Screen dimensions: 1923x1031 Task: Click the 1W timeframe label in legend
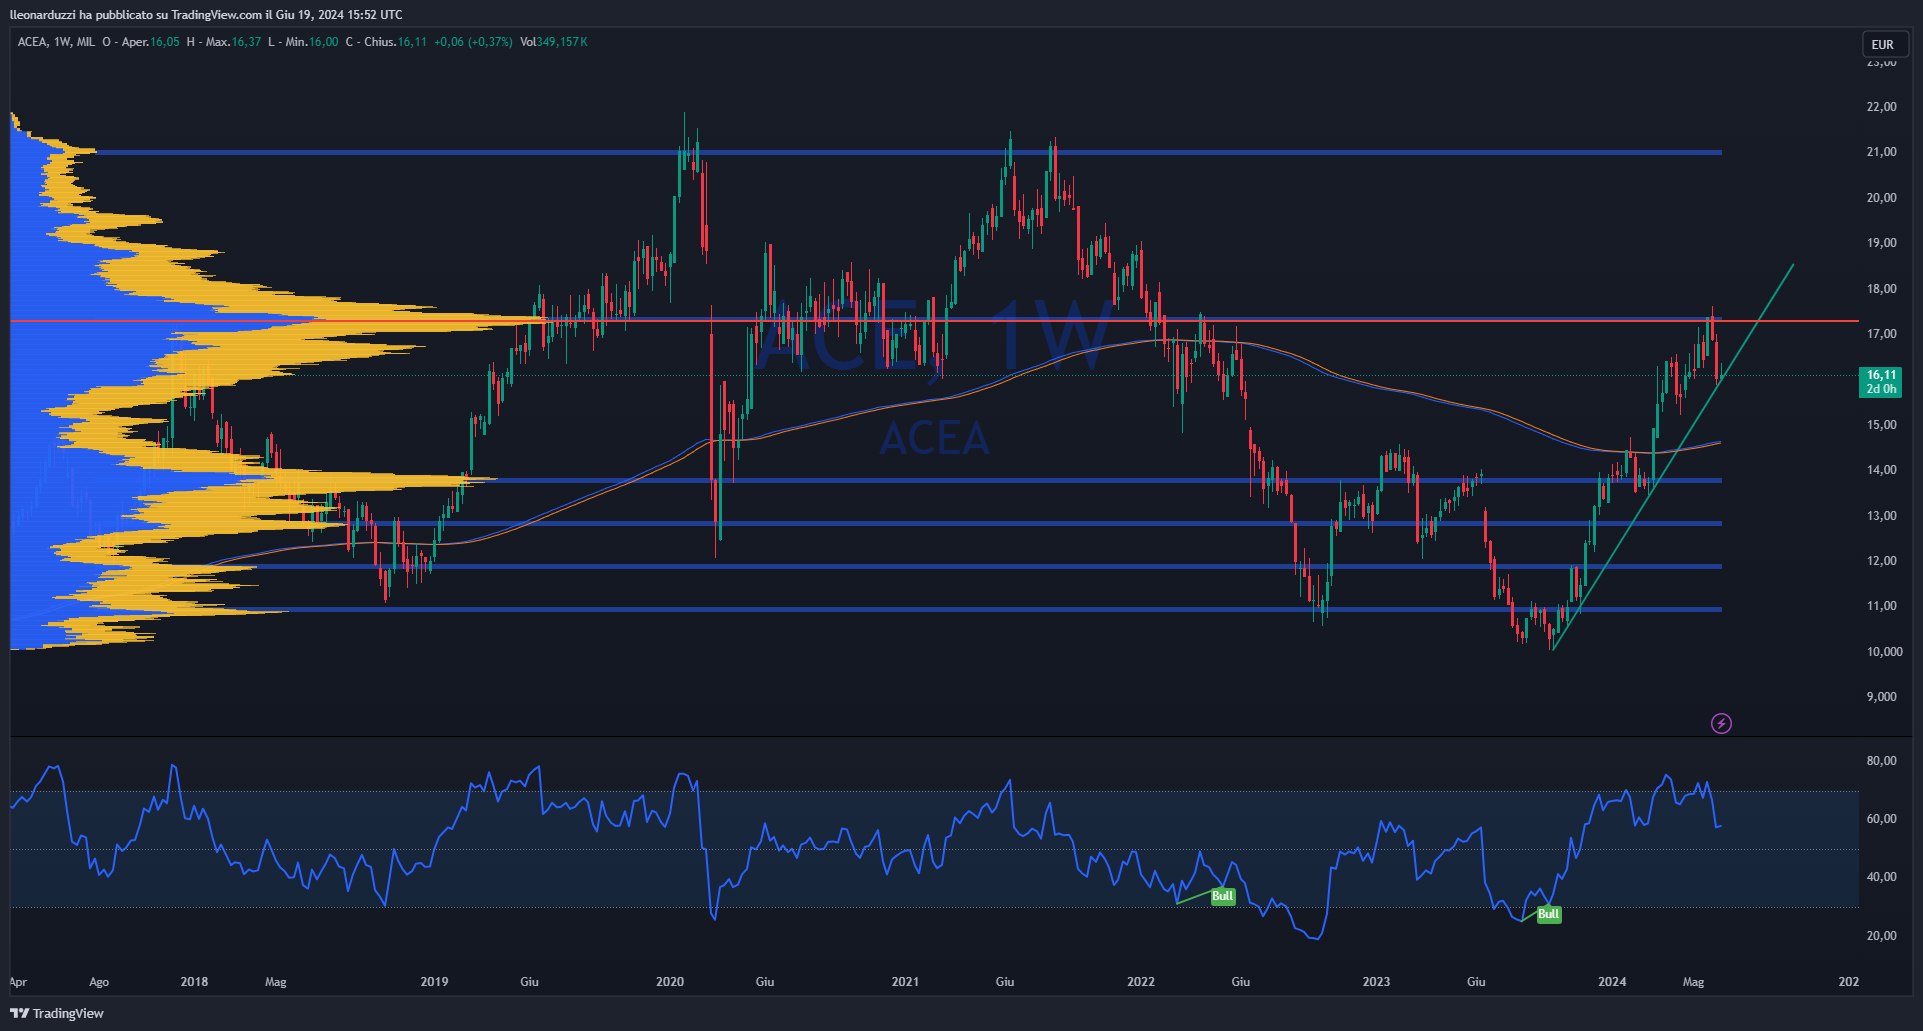(x=62, y=42)
